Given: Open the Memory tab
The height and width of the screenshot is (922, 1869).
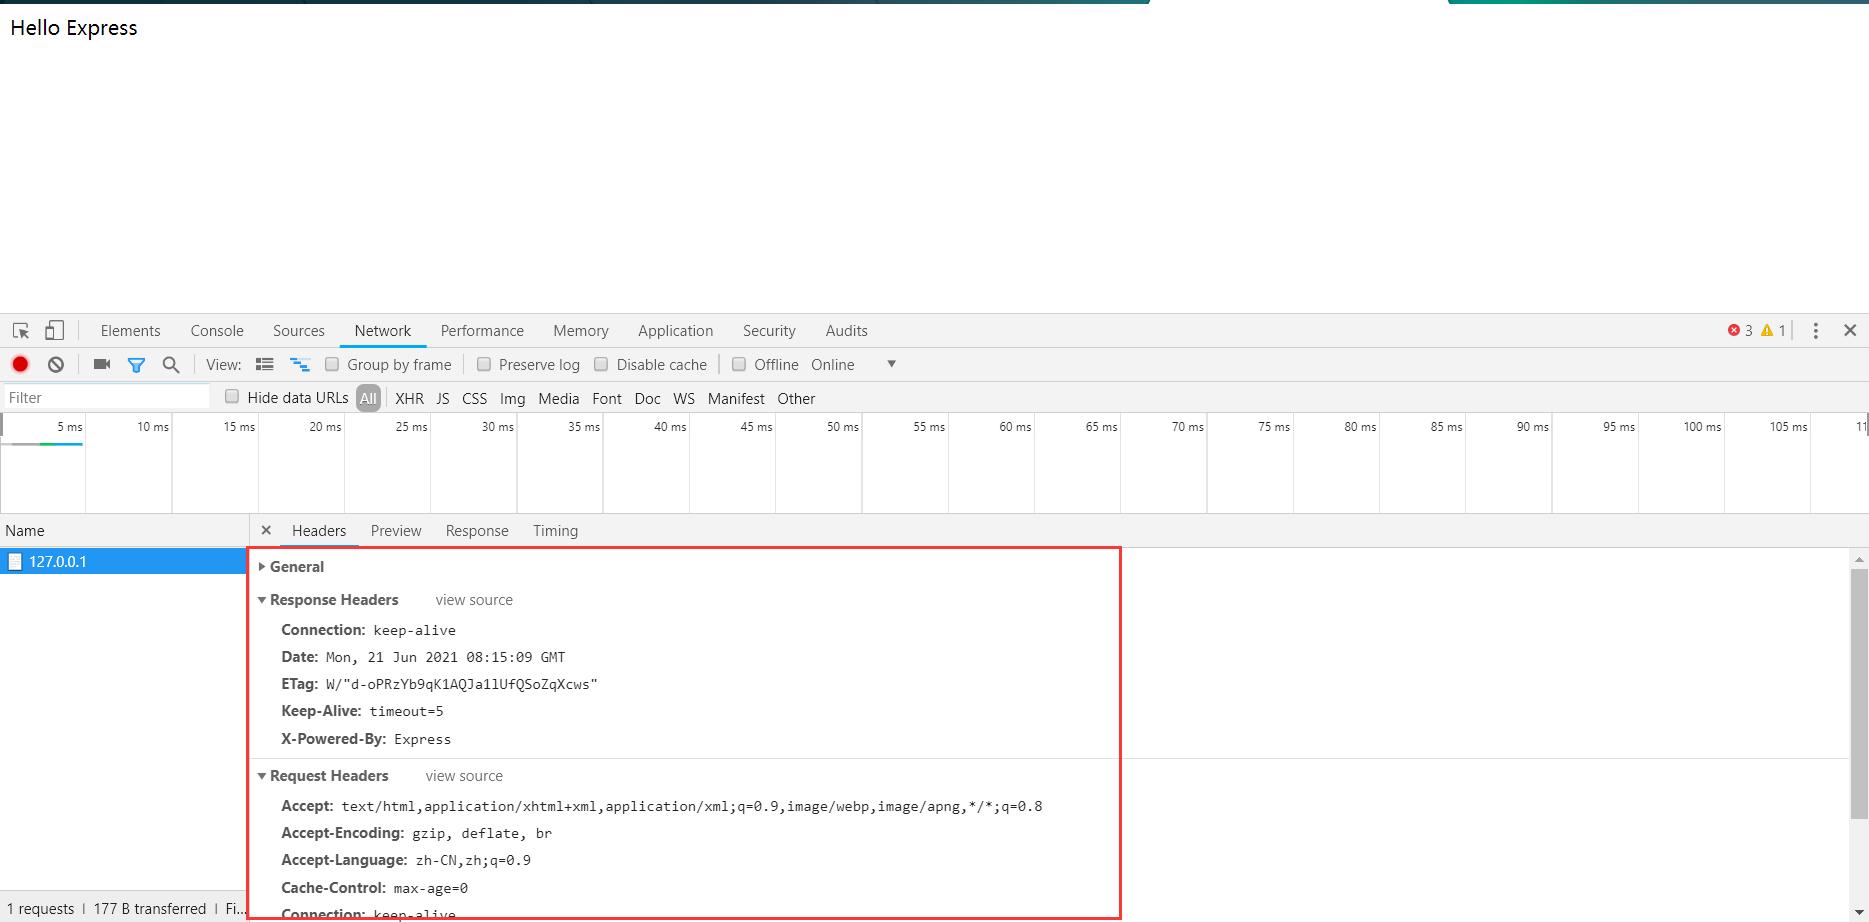Looking at the screenshot, I should [581, 331].
